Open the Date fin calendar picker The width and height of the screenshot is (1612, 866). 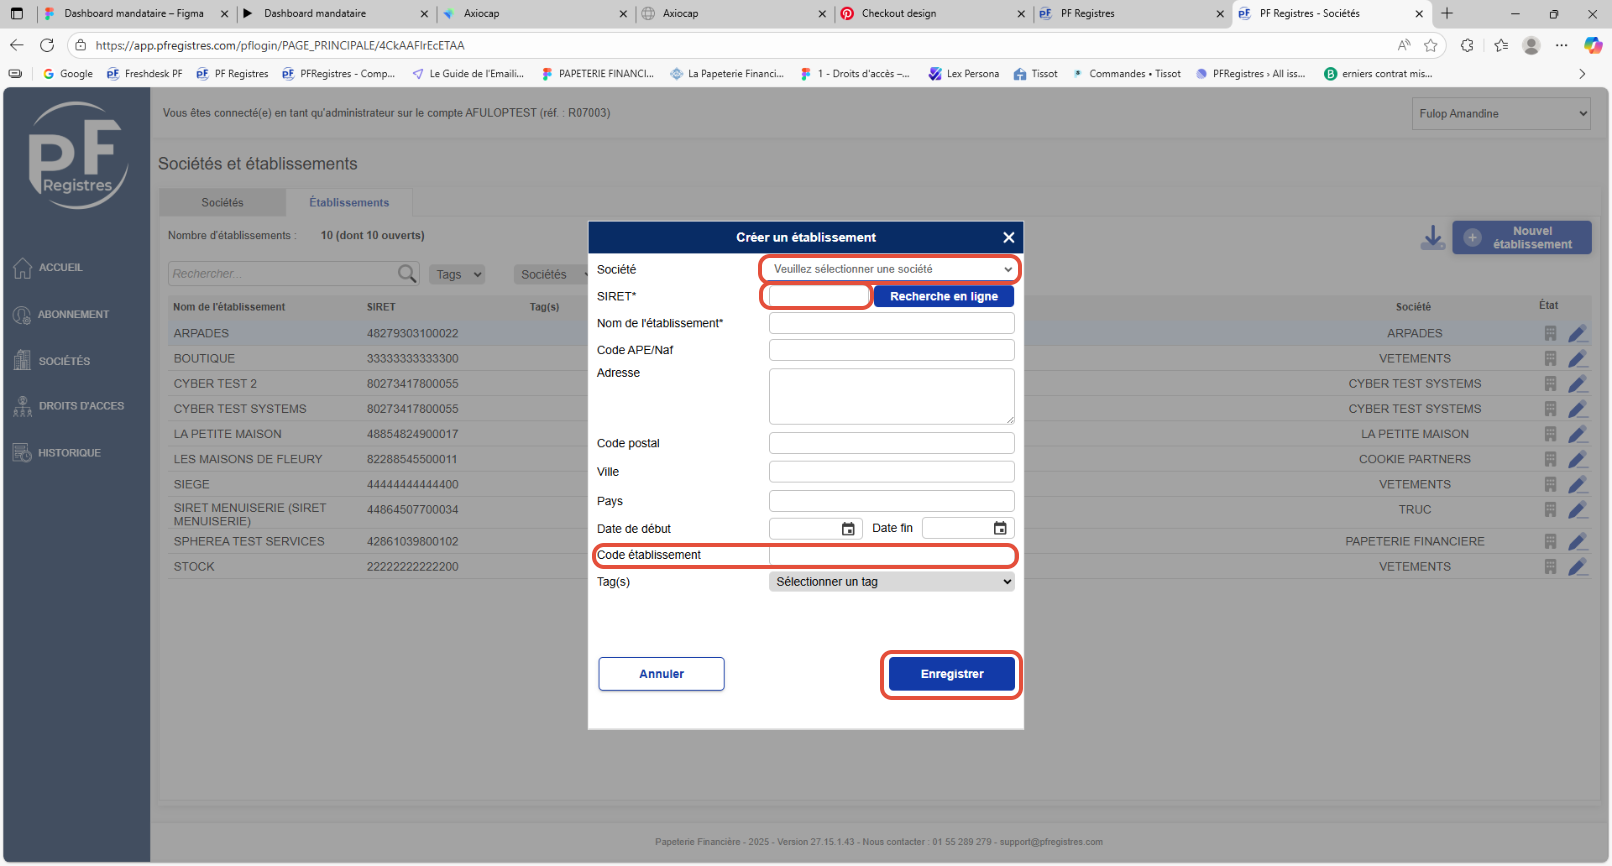(x=1000, y=528)
